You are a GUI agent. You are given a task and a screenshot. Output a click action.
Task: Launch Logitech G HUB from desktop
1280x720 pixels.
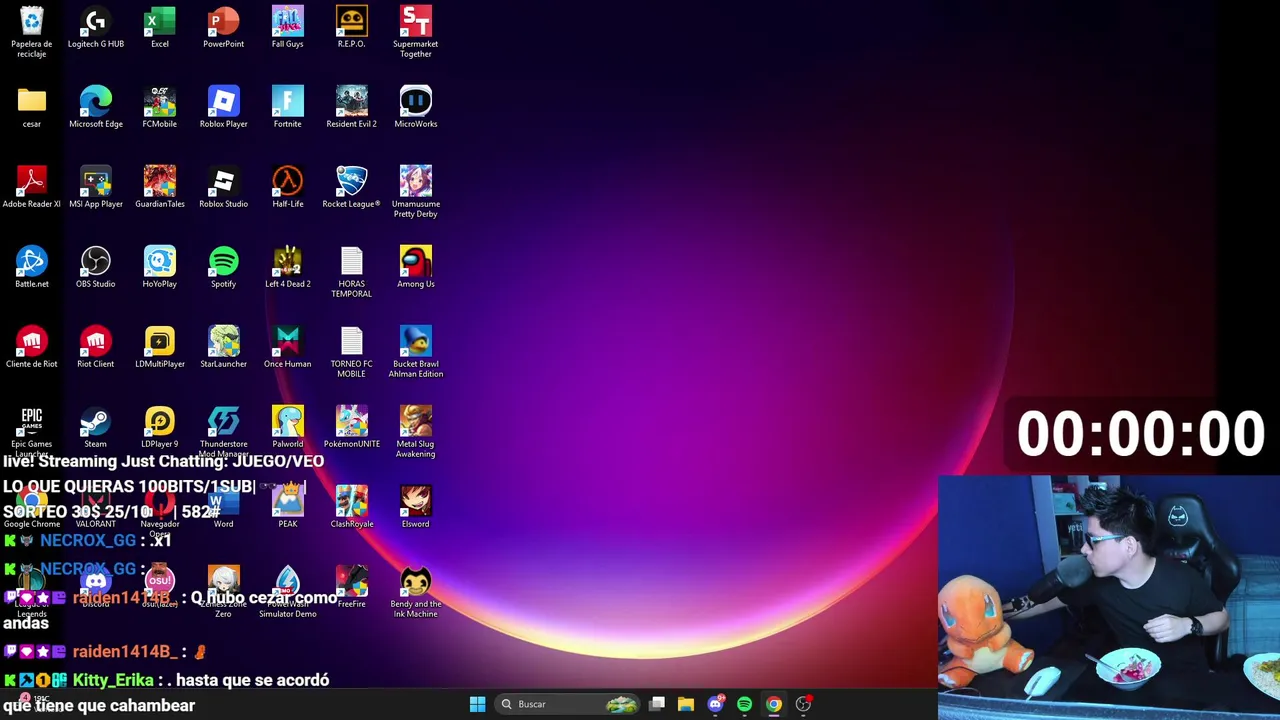(x=96, y=28)
